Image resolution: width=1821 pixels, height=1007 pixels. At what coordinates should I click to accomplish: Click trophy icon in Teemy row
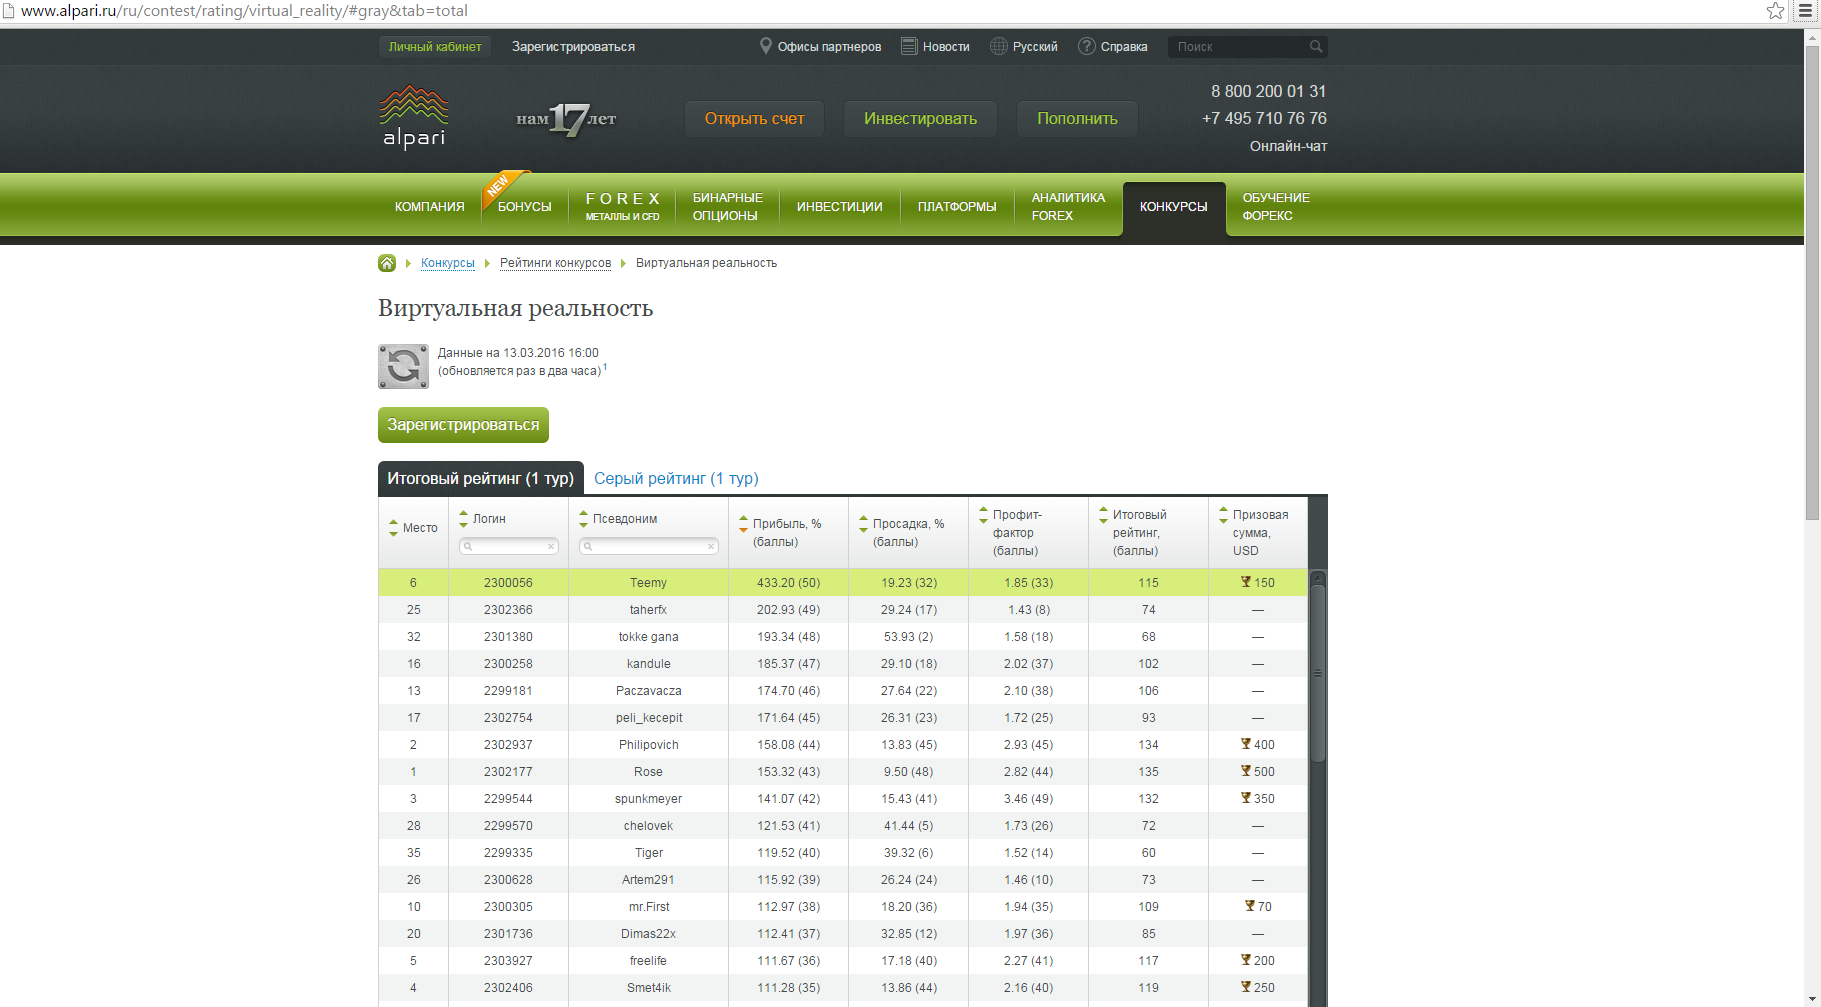1246,582
